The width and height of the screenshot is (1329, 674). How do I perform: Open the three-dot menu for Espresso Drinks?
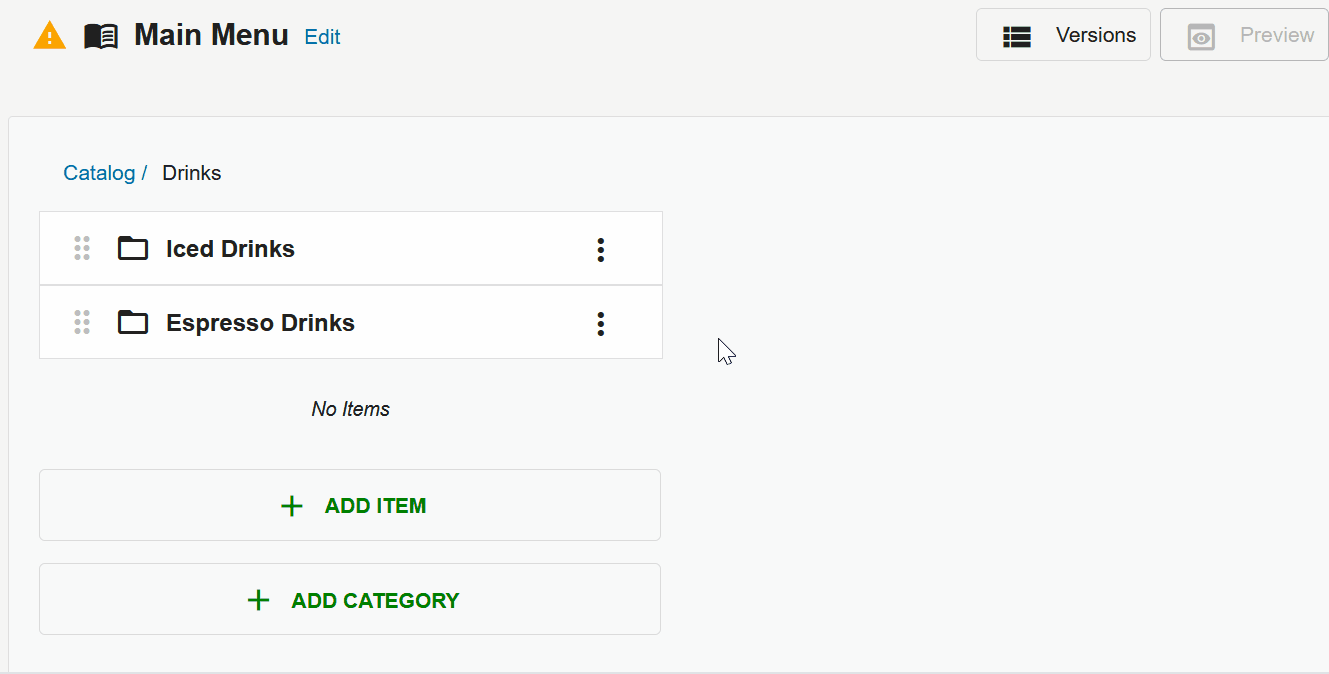click(x=600, y=323)
